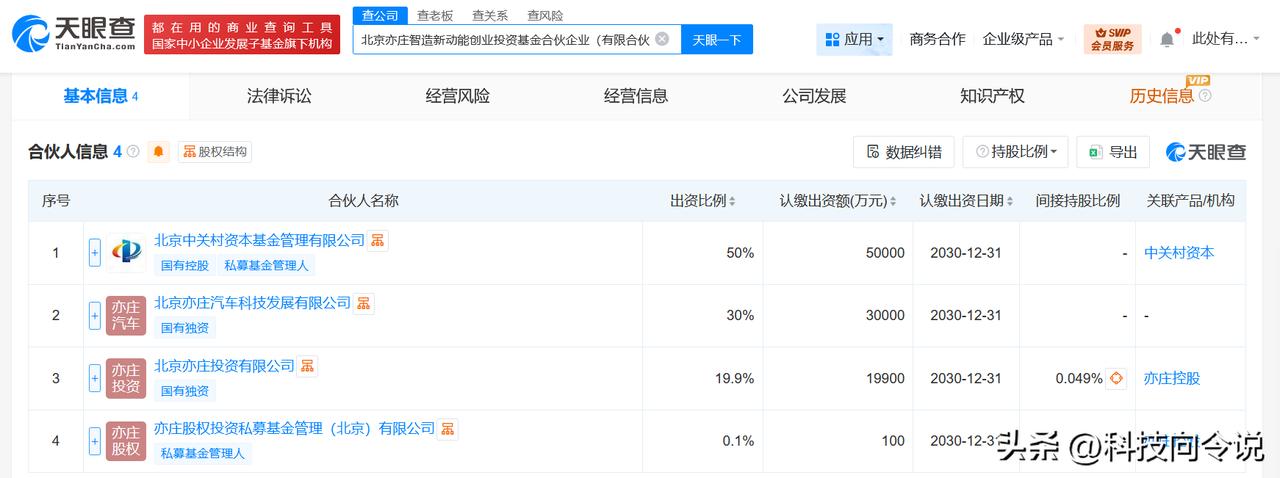The height and width of the screenshot is (478, 1280).
Task: Click the 0.049% indirect holding value
Action: [1079, 379]
